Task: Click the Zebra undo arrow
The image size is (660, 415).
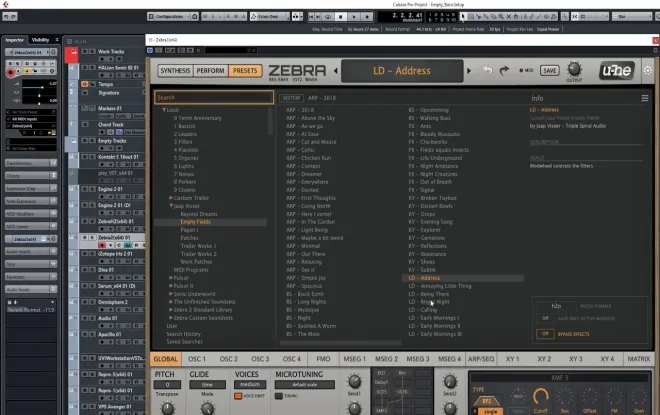Action: tap(487, 70)
